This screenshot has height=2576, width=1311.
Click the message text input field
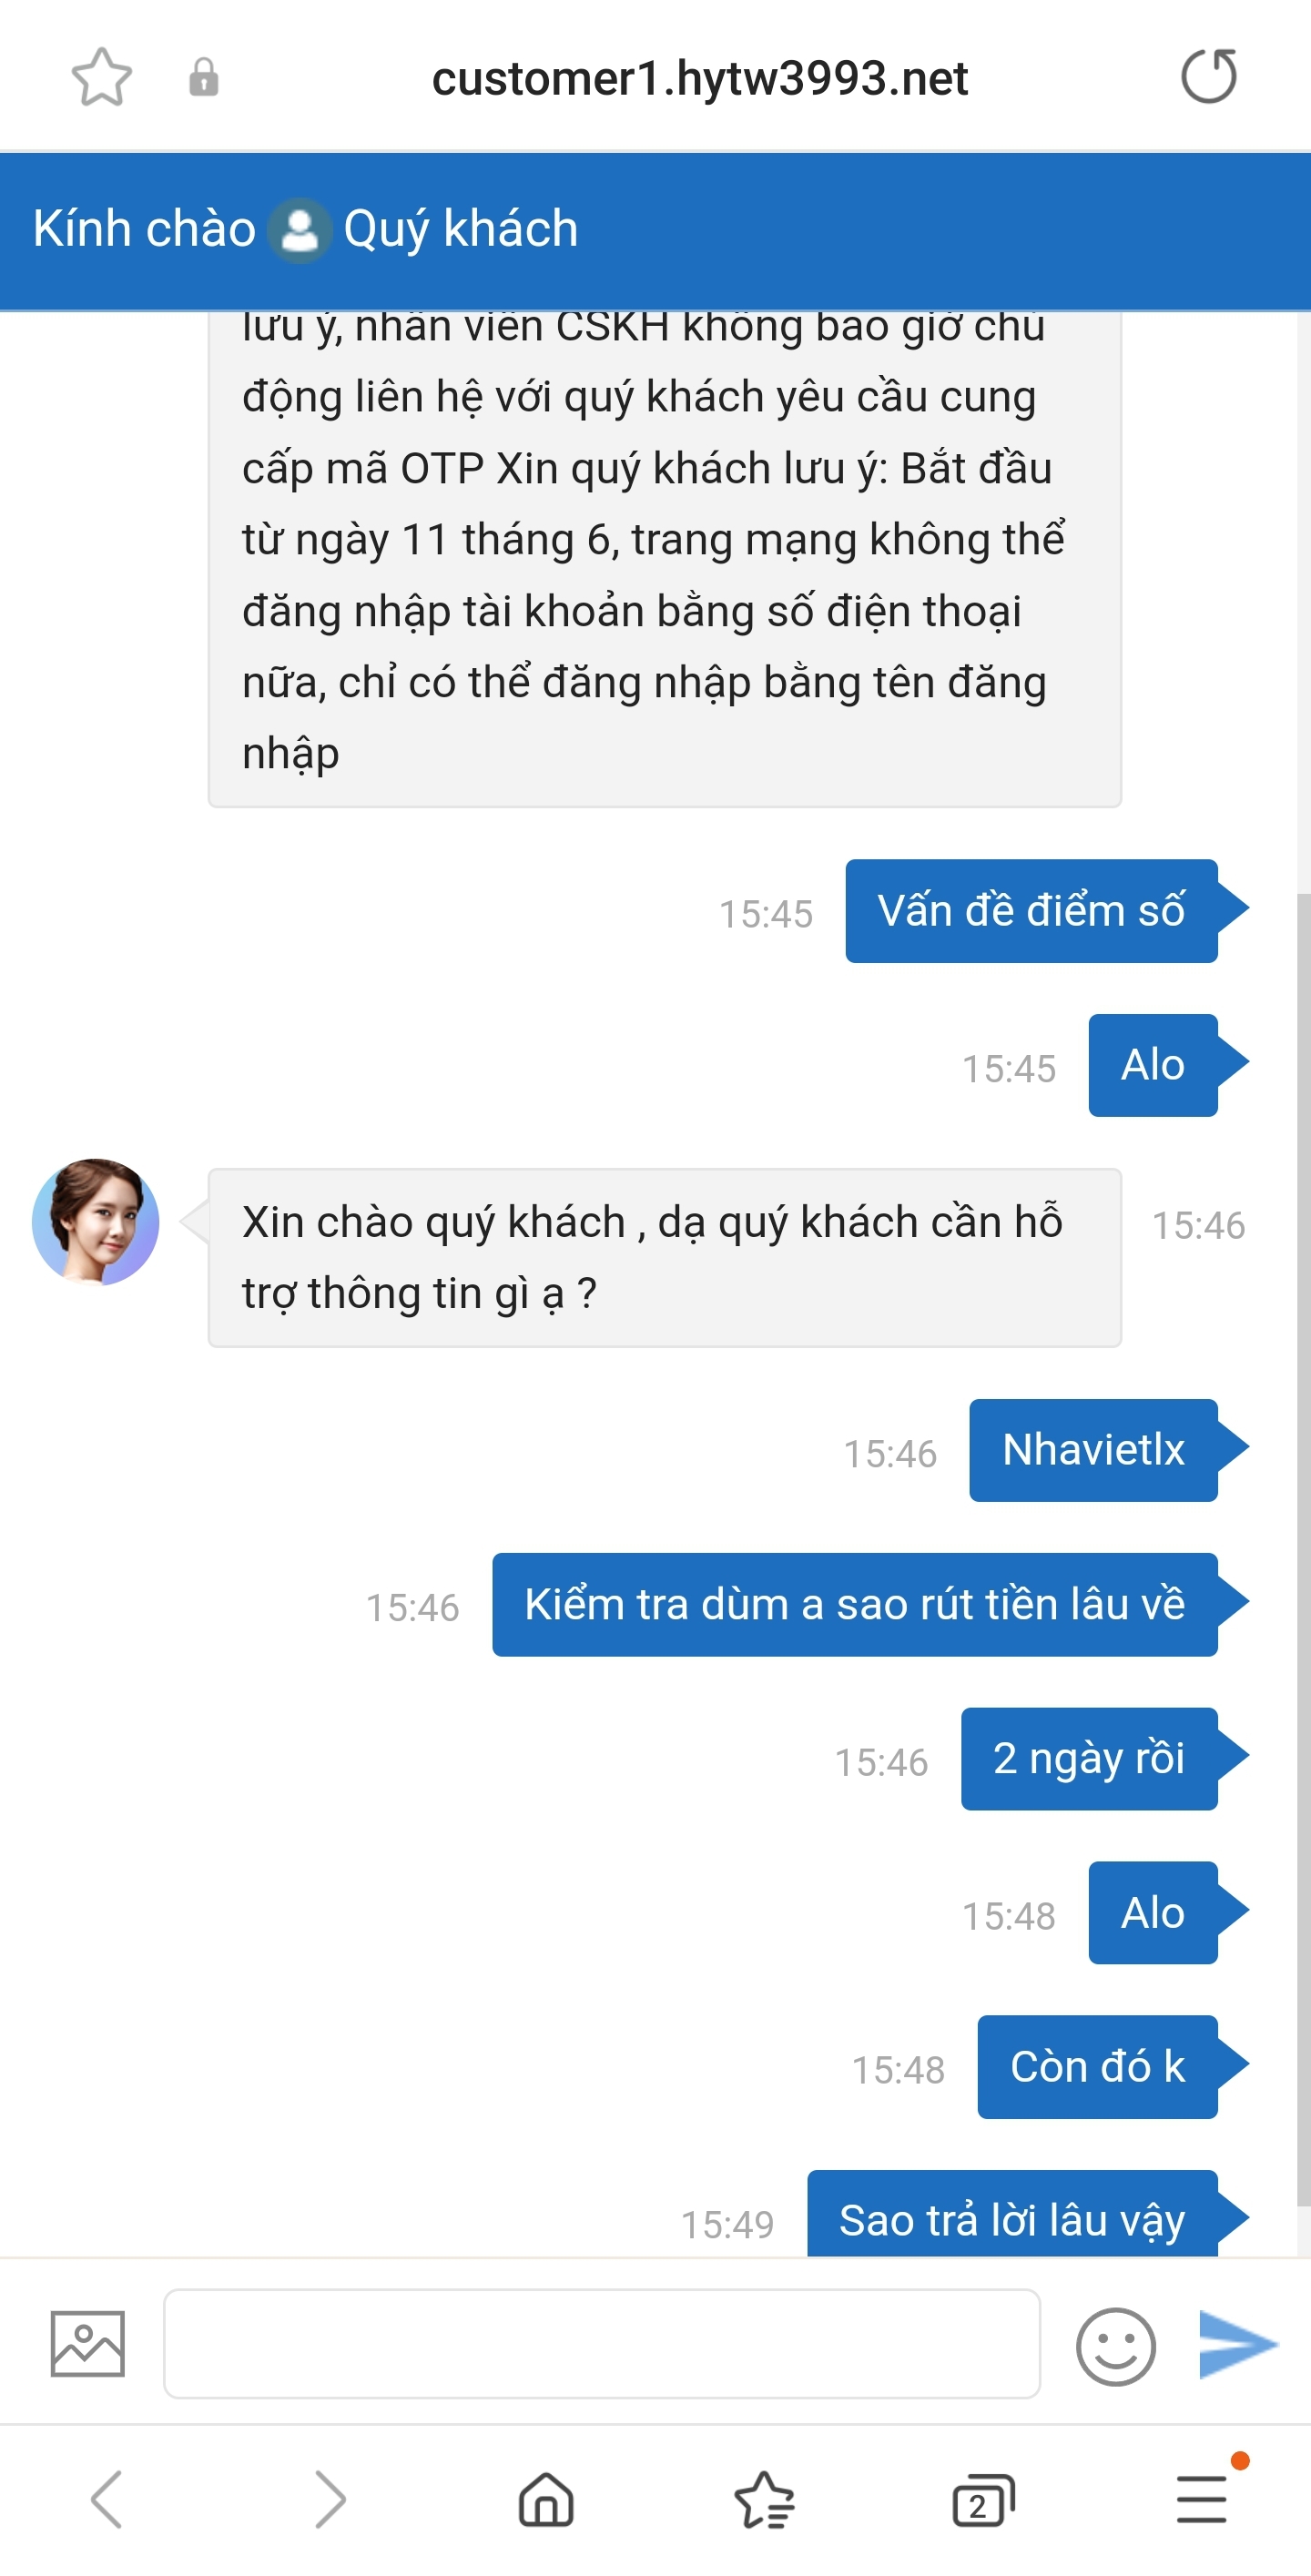click(x=601, y=2344)
